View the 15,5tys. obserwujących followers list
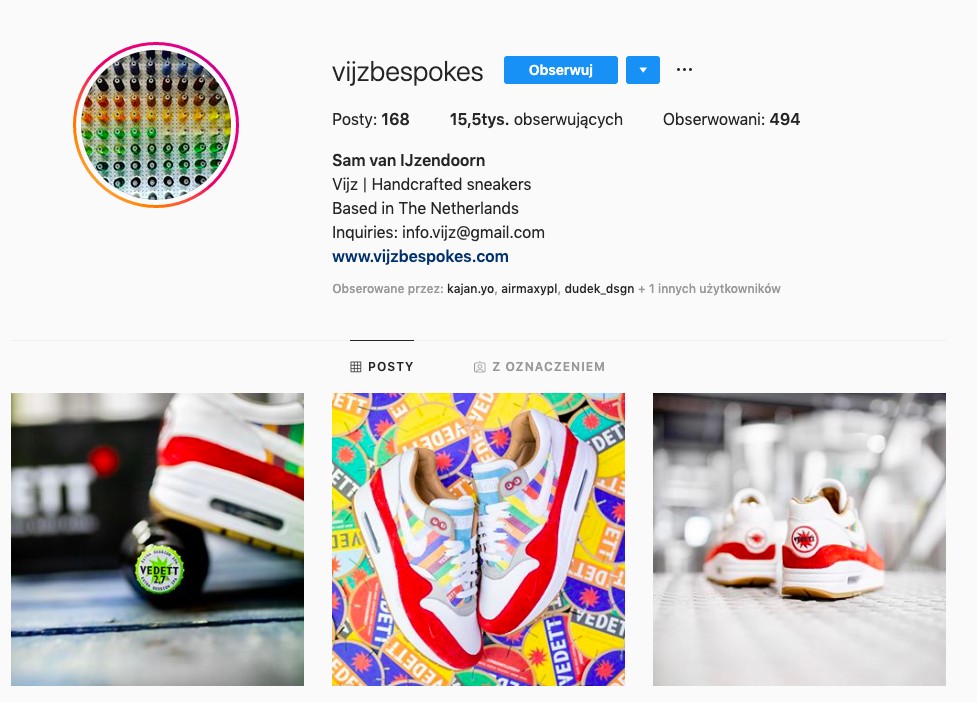977x702 pixels. coord(536,120)
